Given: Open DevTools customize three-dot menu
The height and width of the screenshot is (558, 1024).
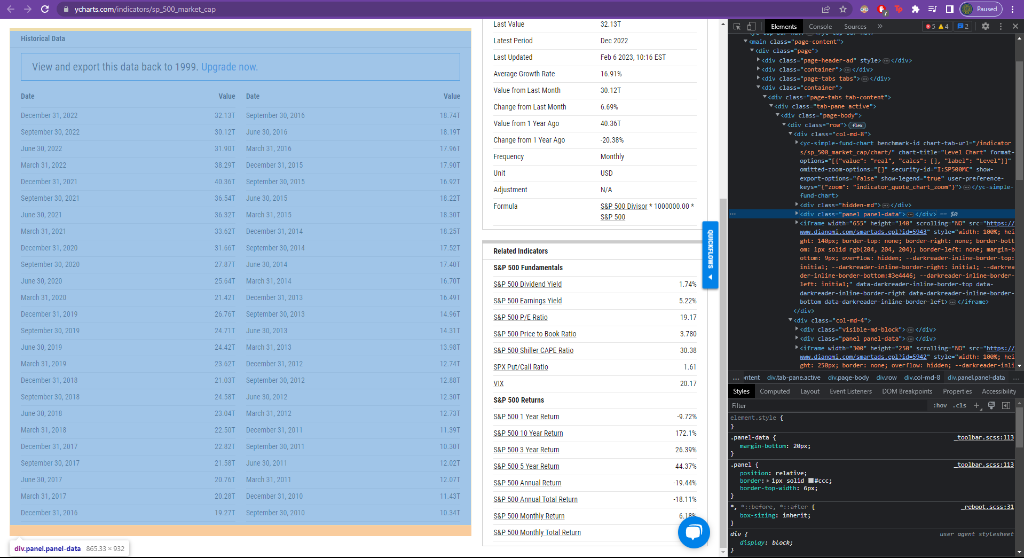Looking at the screenshot, I should pyautogui.click(x=1000, y=27).
